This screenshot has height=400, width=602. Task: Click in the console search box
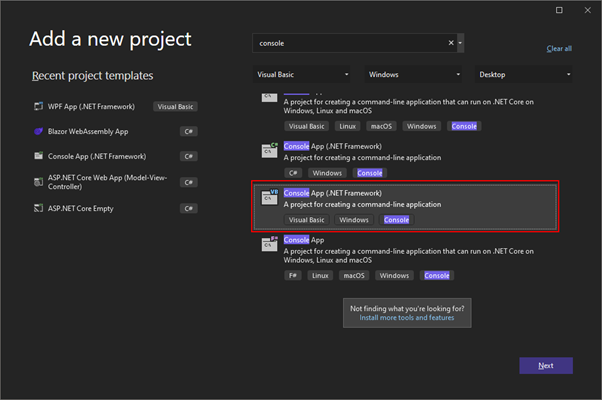(x=350, y=44)
